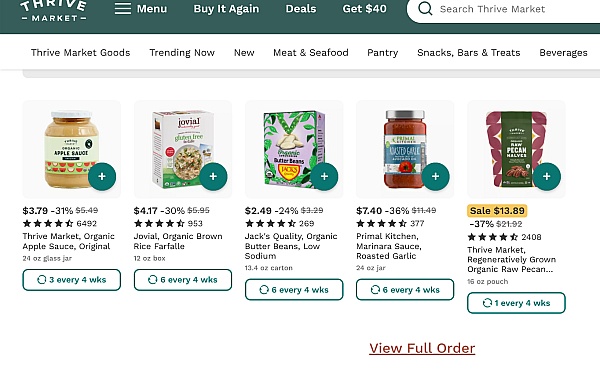Open 3 every 4 wks autoship selector
This screenshot has height=373, width=600.
(x=72, y=280)
